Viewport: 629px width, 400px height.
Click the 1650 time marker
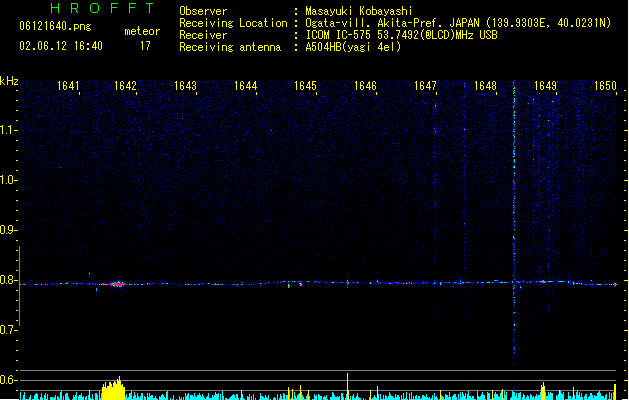pyautogui.click(x=605, y=86)
